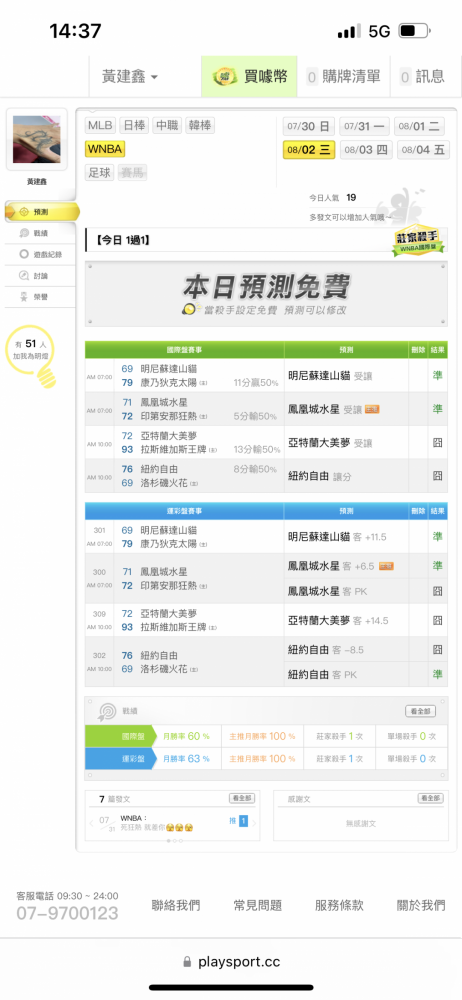Switch to the 足球 category
The image size is (462, 1000).
point(100,172)
